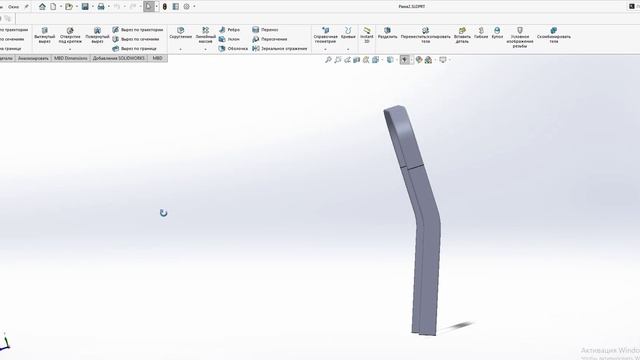640x360 pixels.
Task: Select Mirror (Зеркальное отражение) tool
Action: 280,49
